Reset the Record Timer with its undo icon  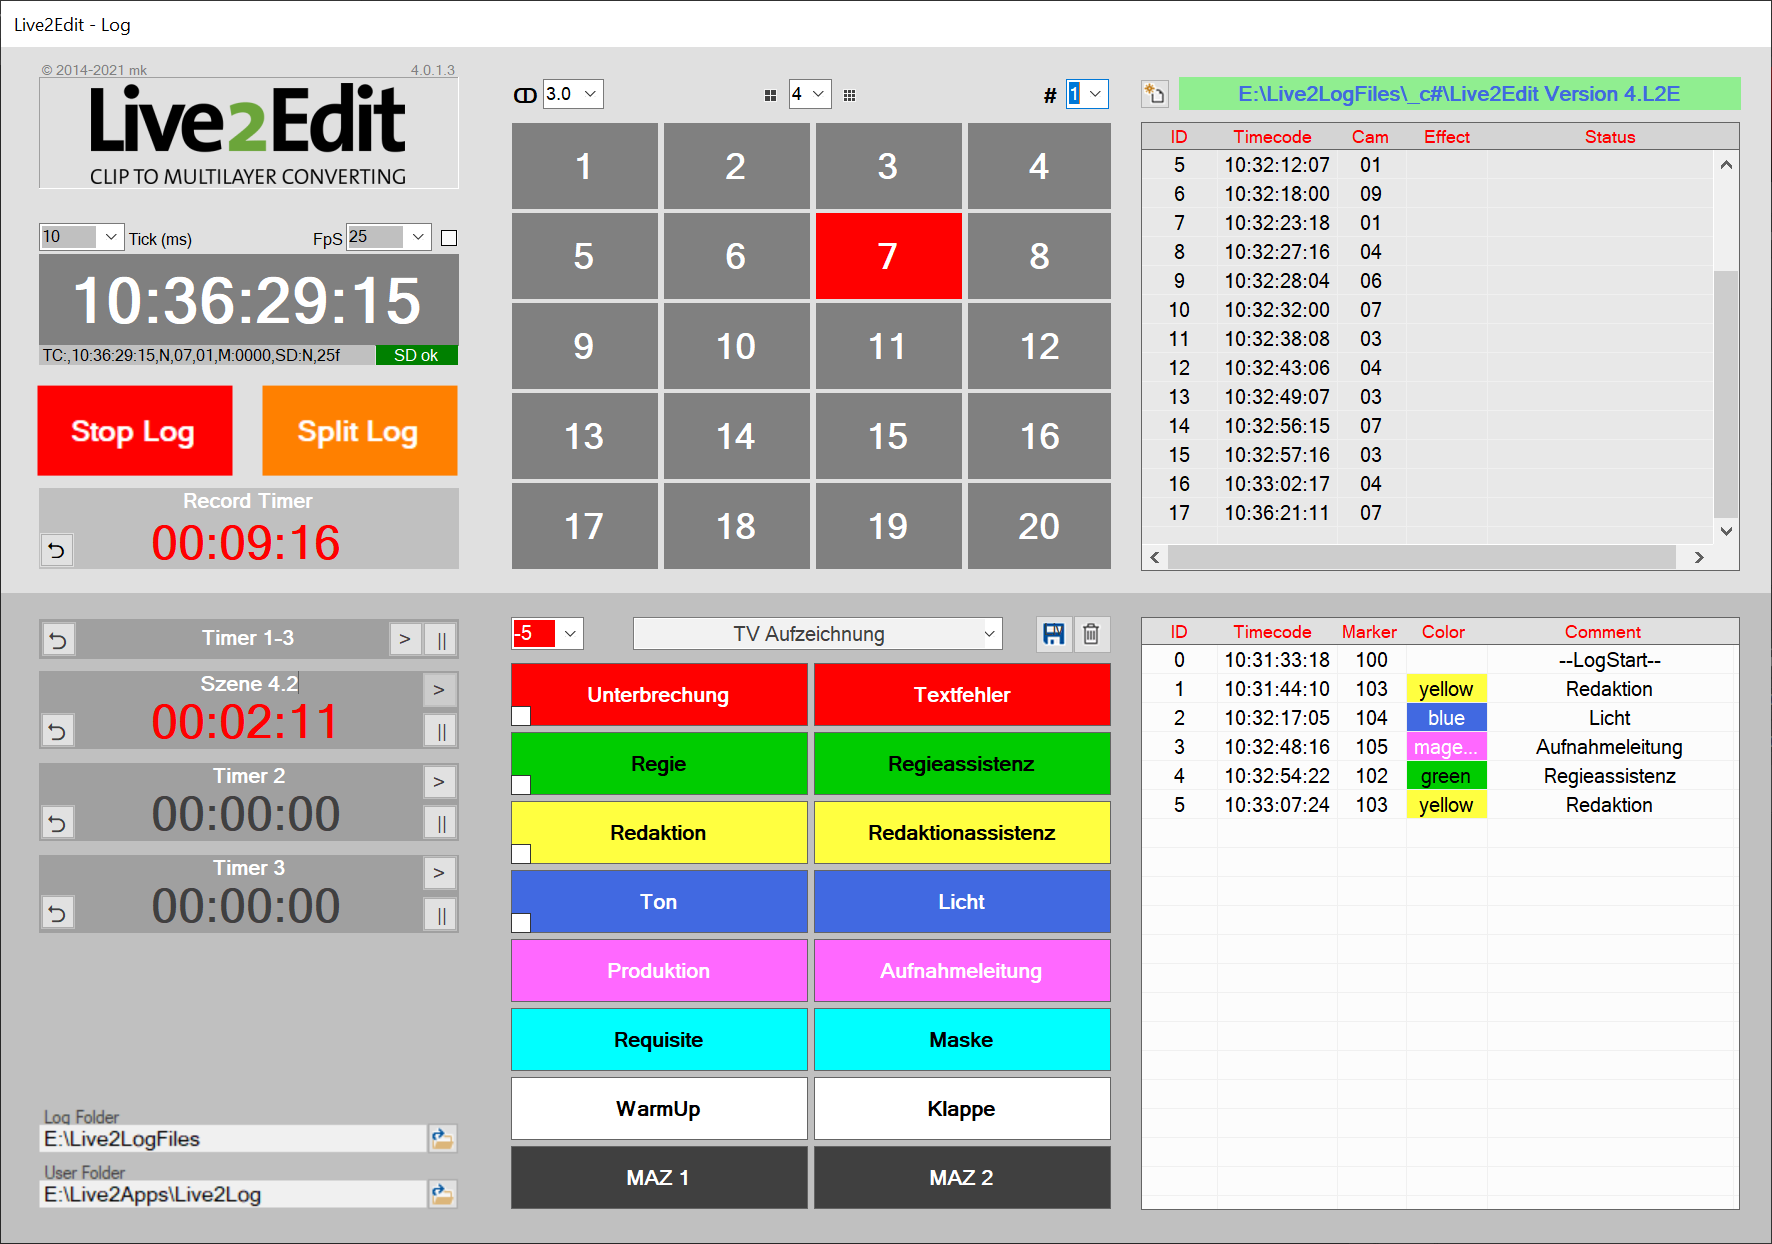(x=57, y=550)
